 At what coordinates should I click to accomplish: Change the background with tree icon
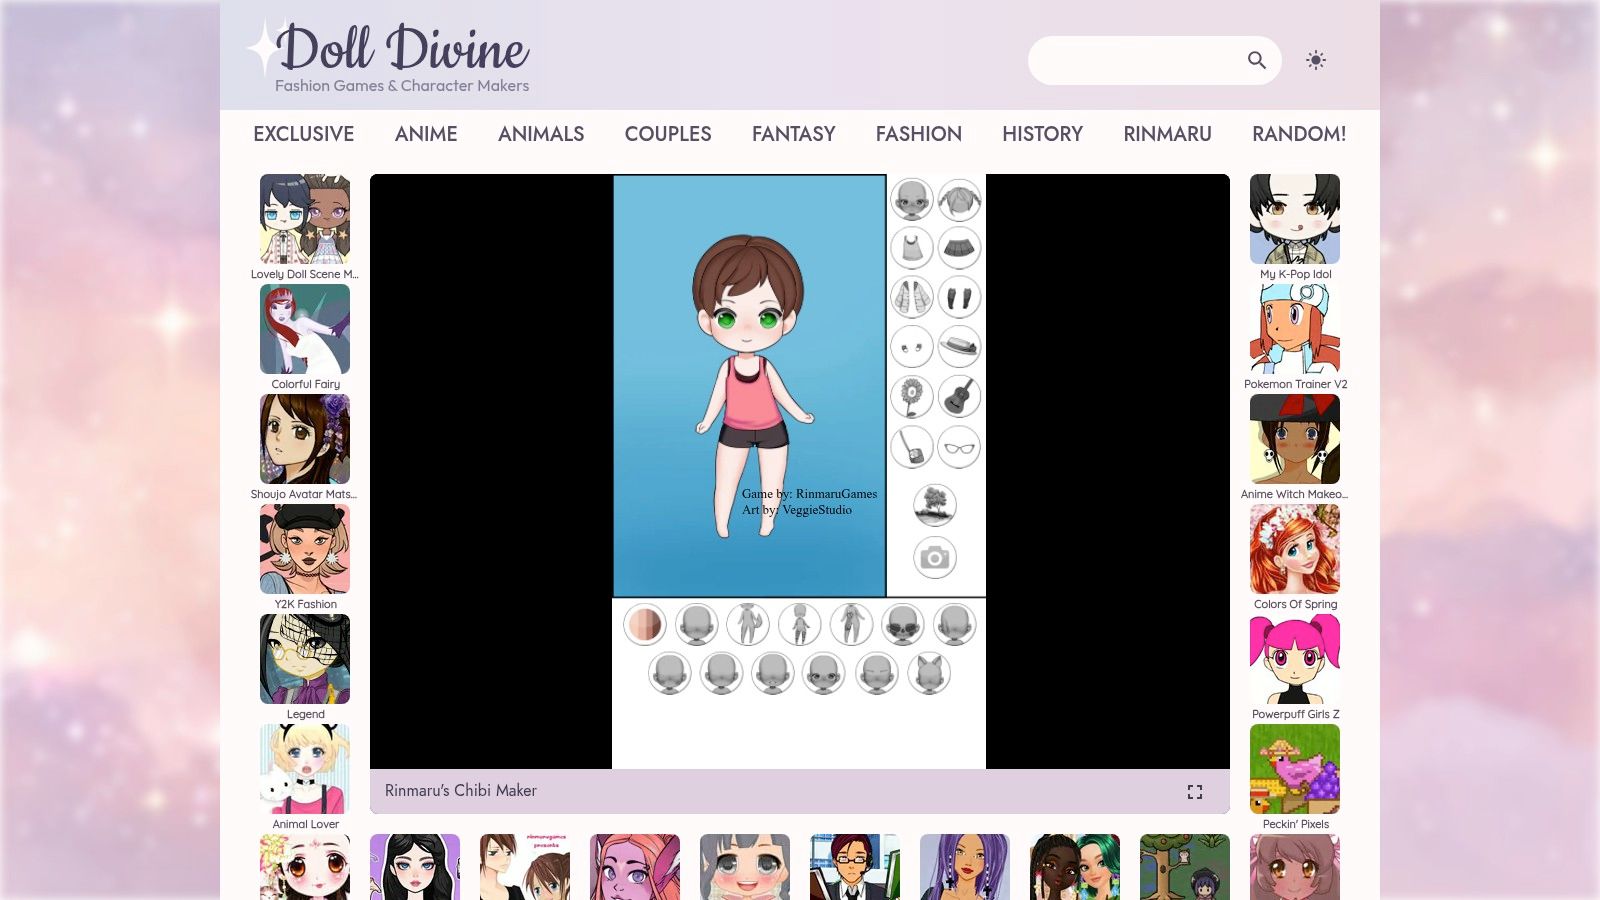pyautogui.click(x=935, y=505)
